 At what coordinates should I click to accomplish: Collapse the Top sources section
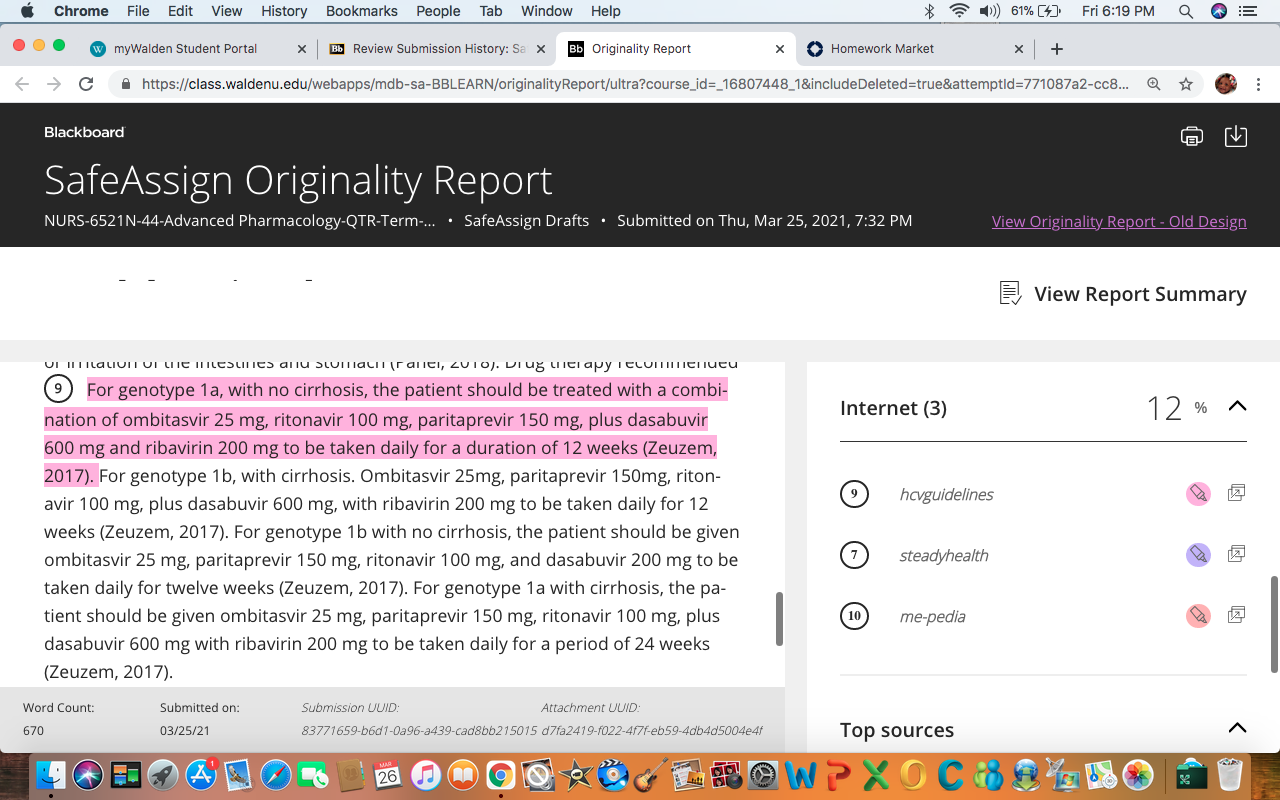[1237, 728]
